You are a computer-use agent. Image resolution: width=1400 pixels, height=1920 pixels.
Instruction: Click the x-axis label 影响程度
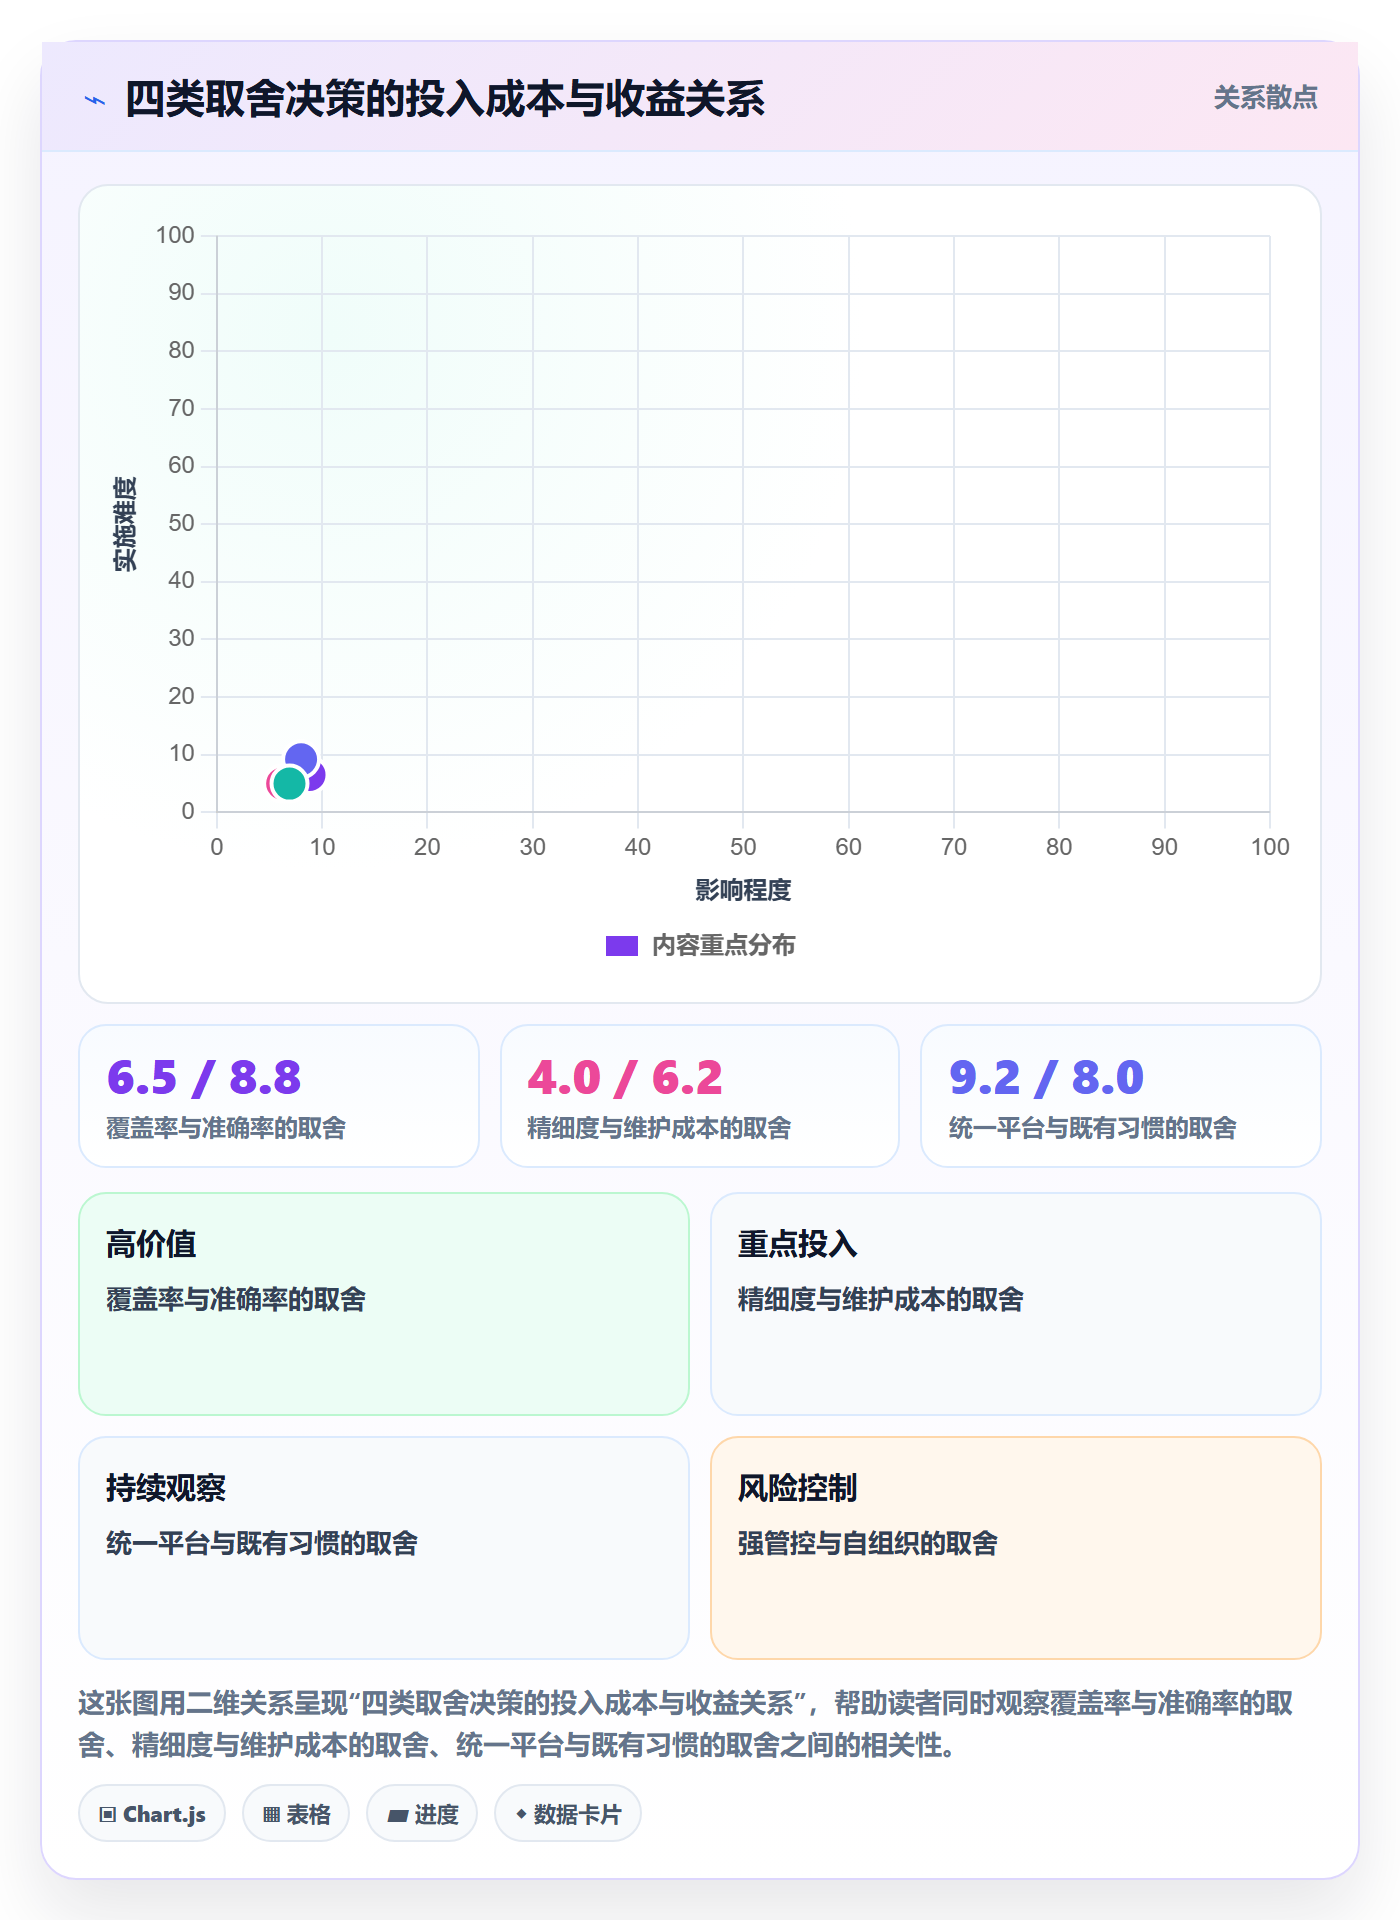click(743, 890)
